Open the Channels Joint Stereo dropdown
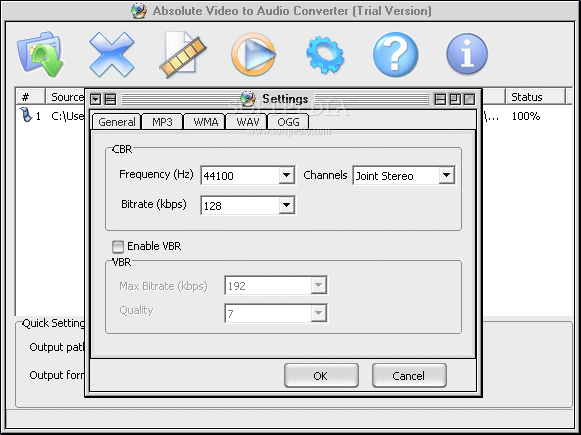 (446, 175)
